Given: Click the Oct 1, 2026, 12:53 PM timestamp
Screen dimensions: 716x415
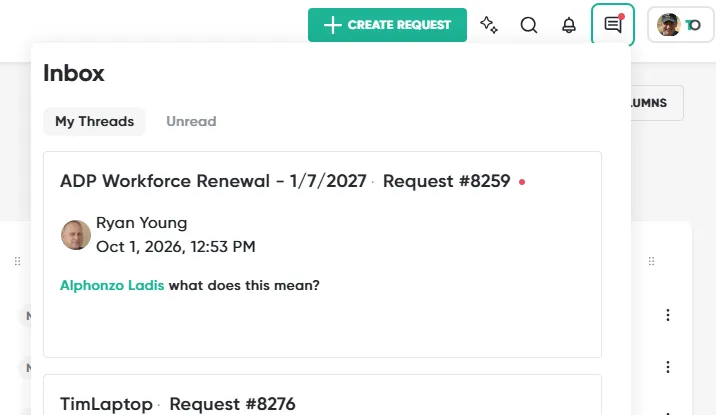Looking at the screenshot, I should coord(176,247).
